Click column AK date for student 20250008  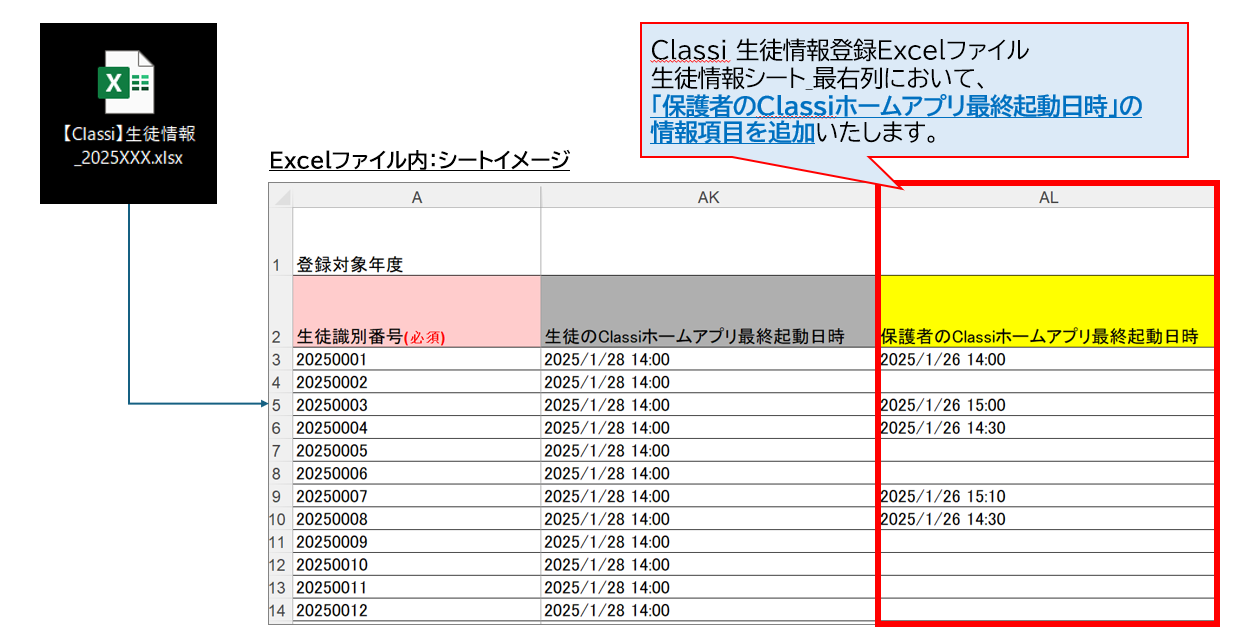pyautogui.click(x=708, y=519)
